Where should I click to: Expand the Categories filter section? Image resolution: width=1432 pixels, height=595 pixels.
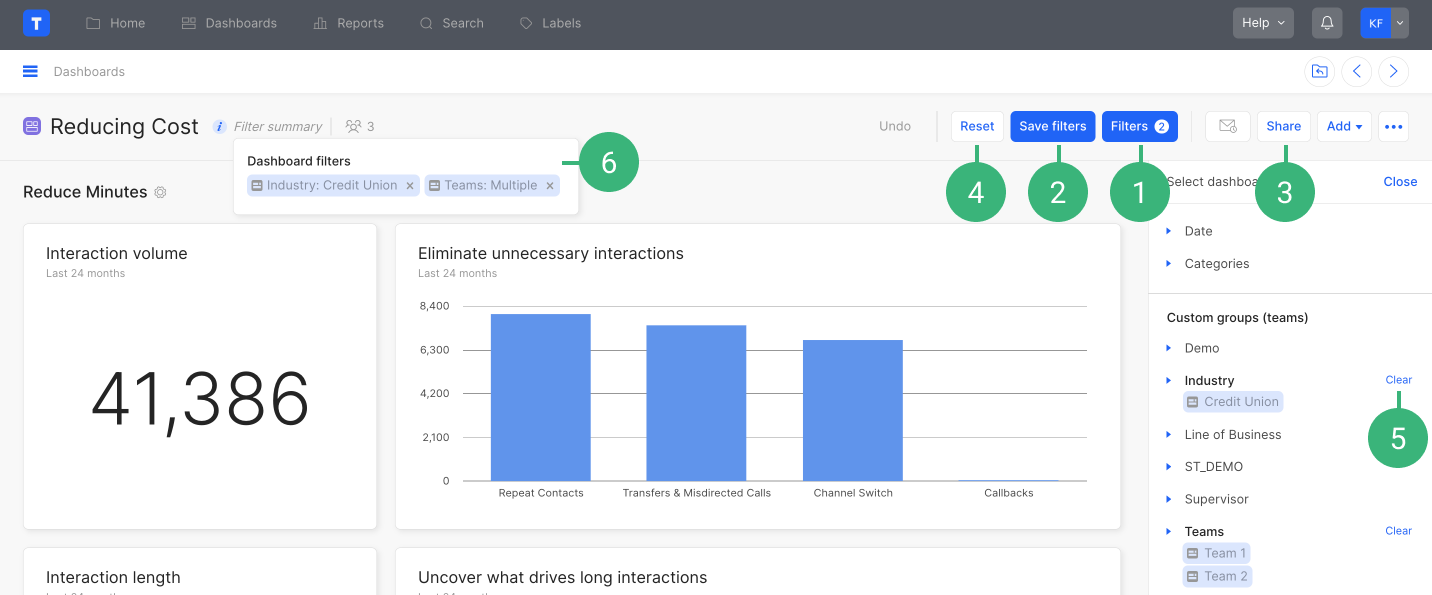[1216, 264]
